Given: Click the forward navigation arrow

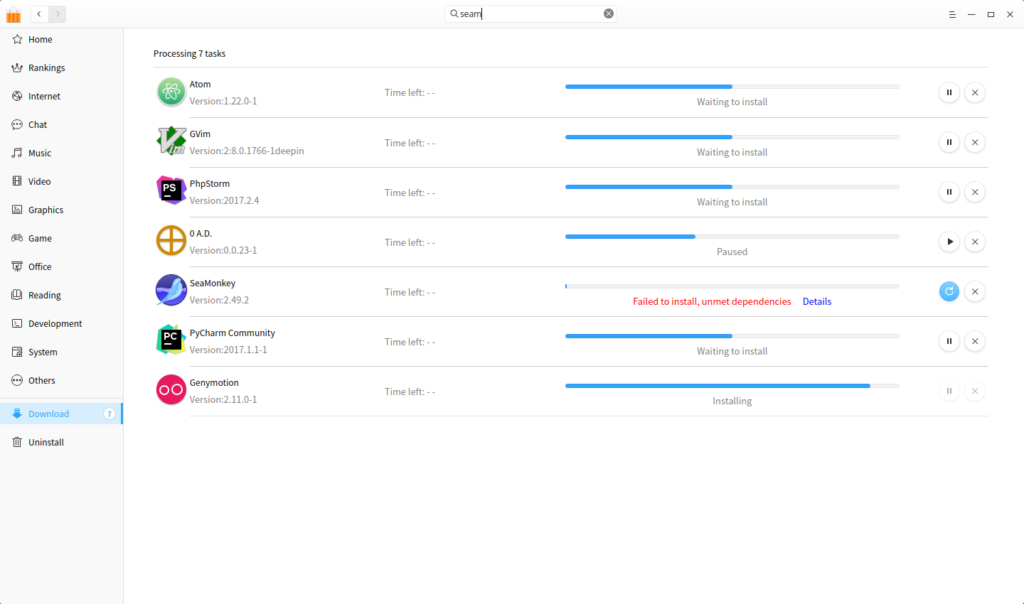Looking at the screenshot, I should click(x=56, y=14).
